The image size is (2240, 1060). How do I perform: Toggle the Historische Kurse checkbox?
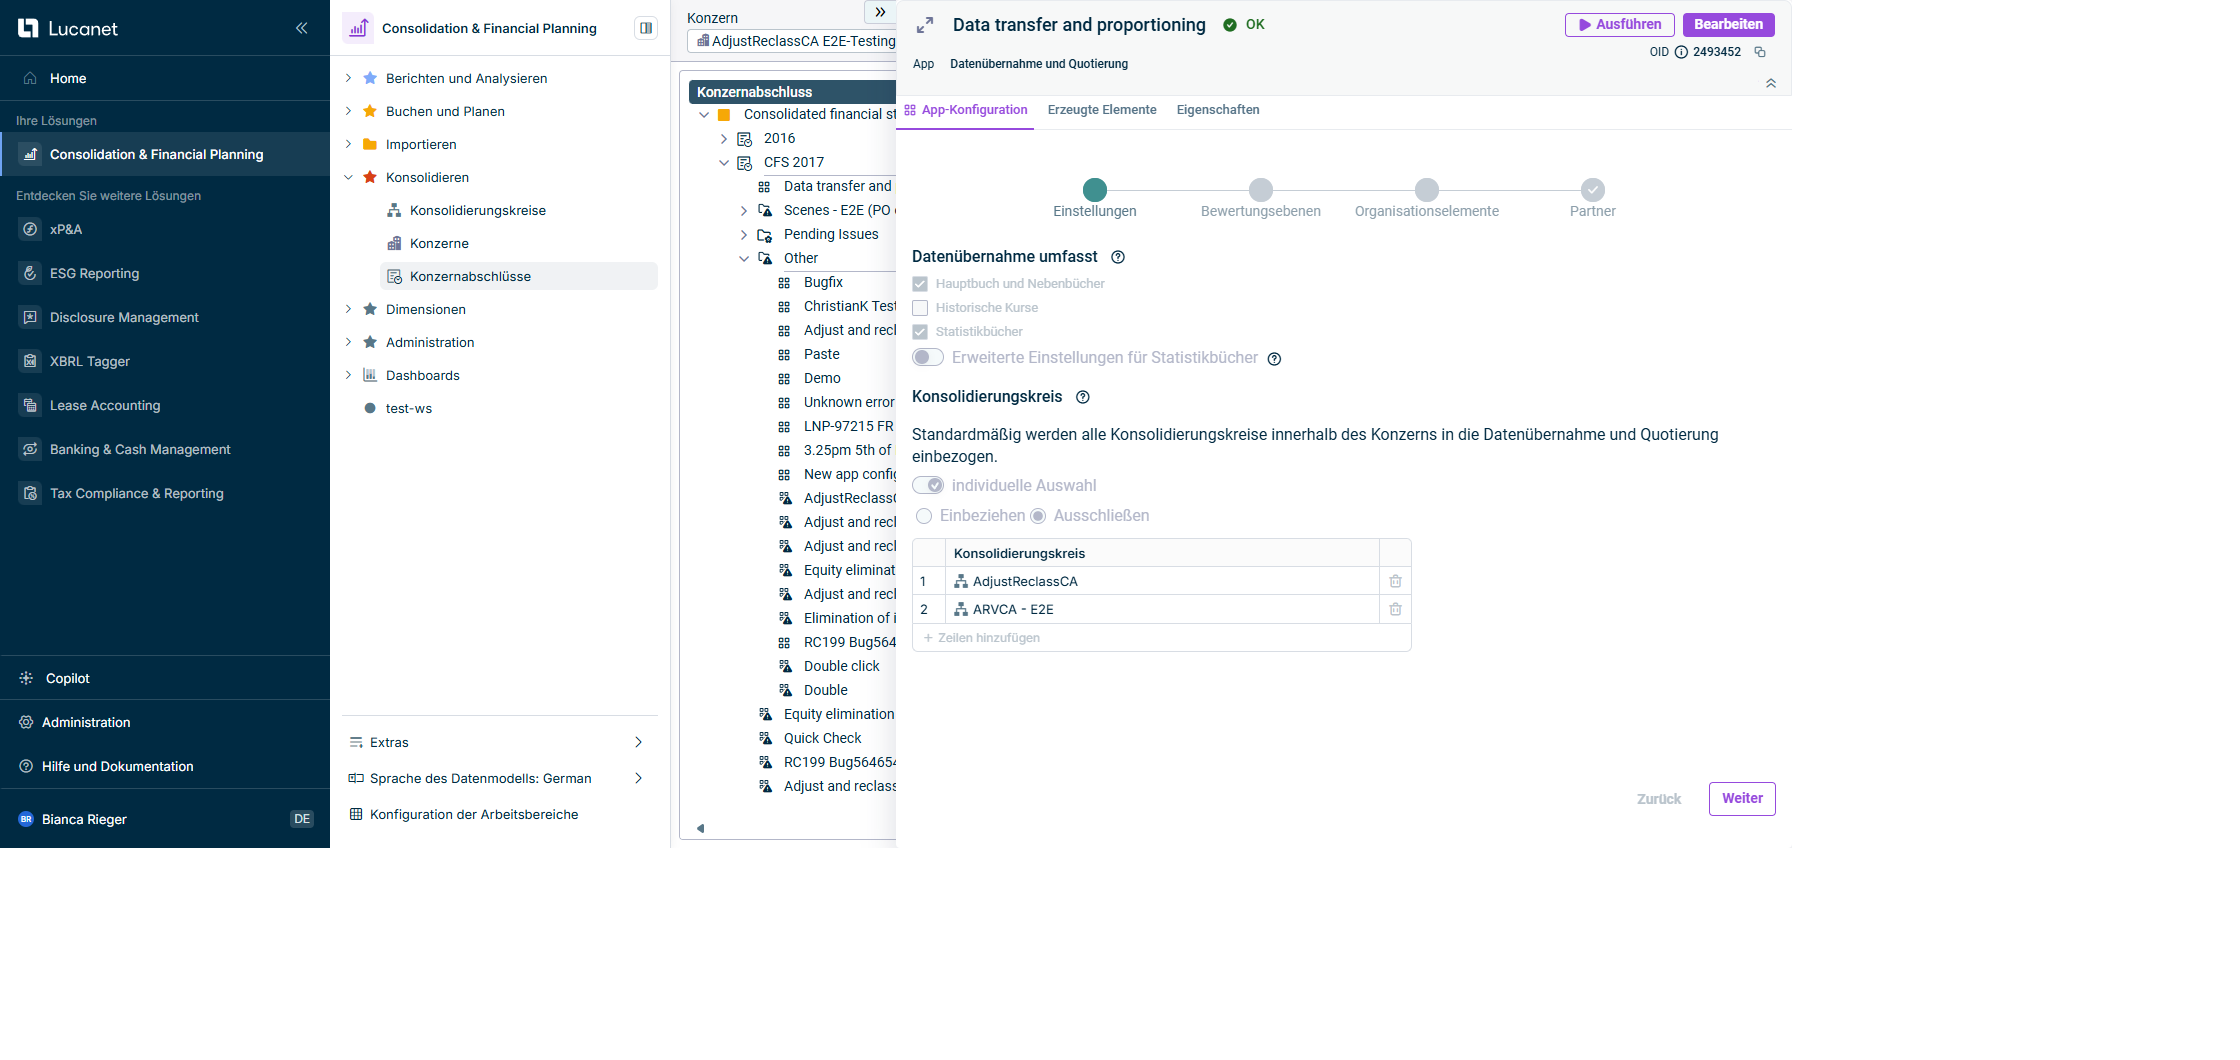(x=920, y=308)
